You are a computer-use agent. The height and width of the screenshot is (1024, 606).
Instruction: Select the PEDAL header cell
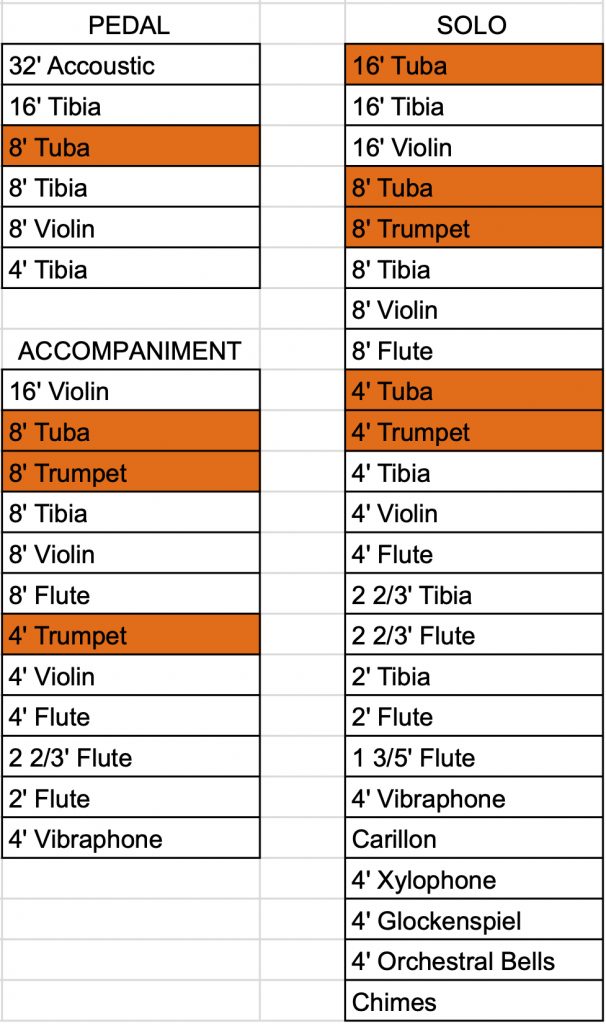pos(130,26)
